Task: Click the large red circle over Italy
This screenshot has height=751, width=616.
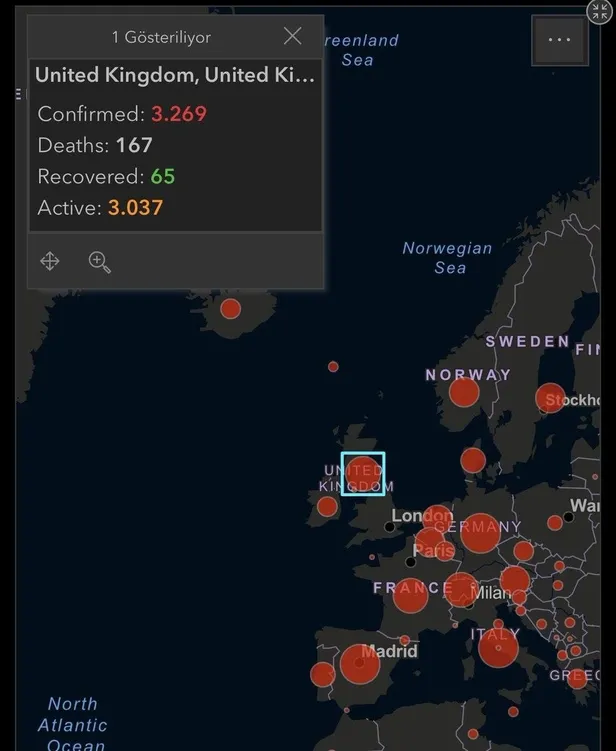Action: 498,648
